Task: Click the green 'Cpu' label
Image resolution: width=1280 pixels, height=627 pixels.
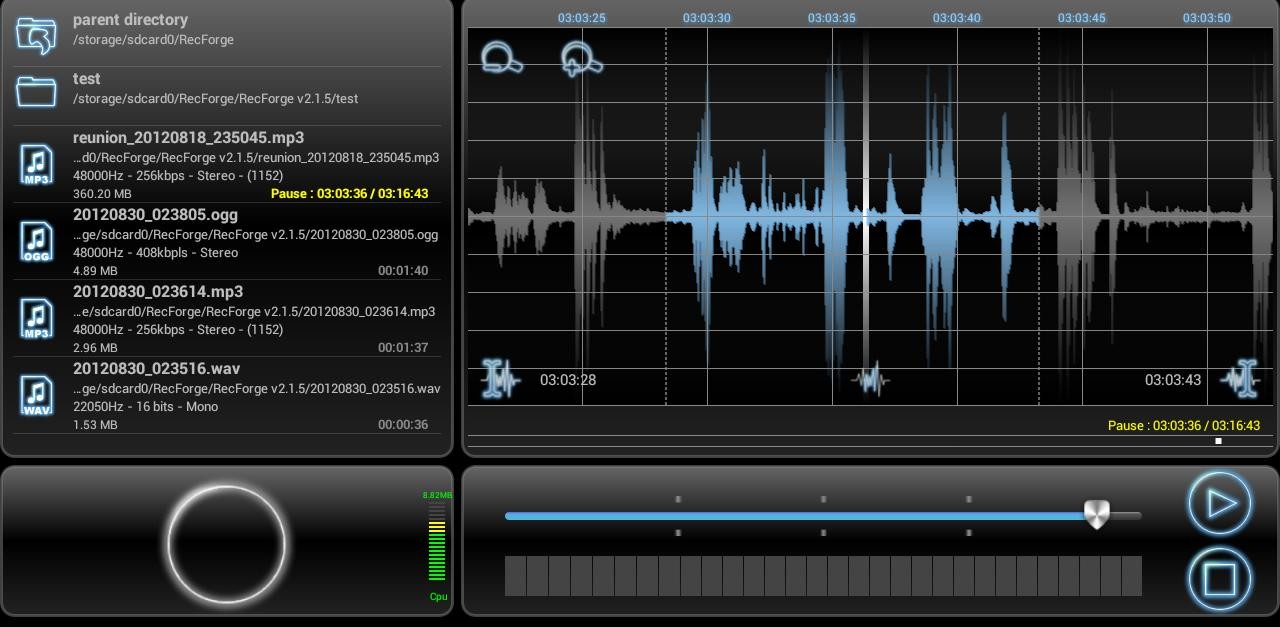Action: (438, 597)
